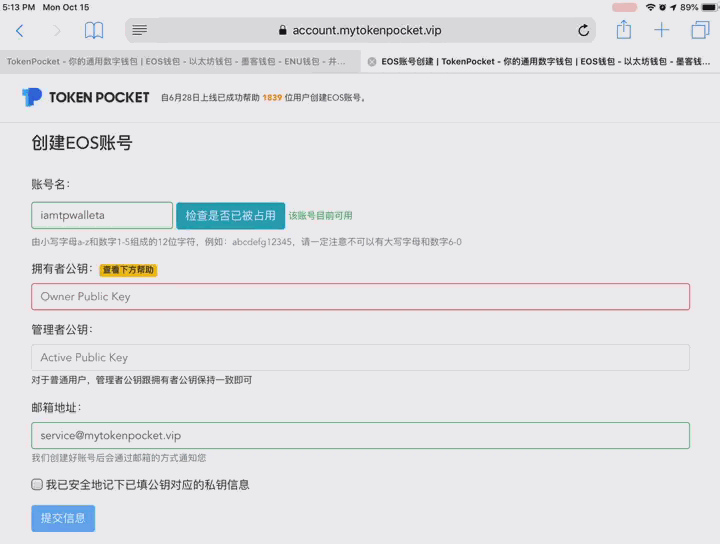Toggle Reader view lines icon
The image size is (720, 544).
click(x=140, y=30)
